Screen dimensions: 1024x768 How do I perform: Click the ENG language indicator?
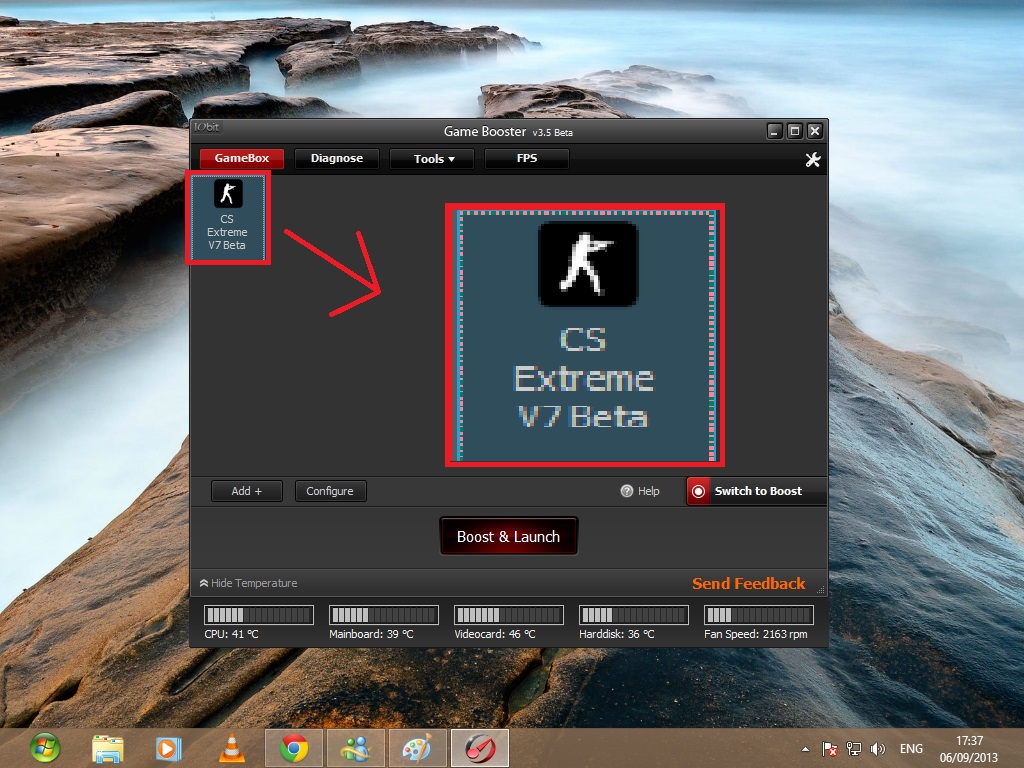click(911, 749)
